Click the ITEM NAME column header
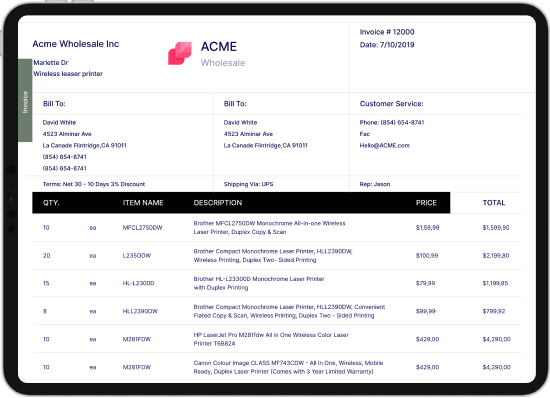 [x=143, y=203]
